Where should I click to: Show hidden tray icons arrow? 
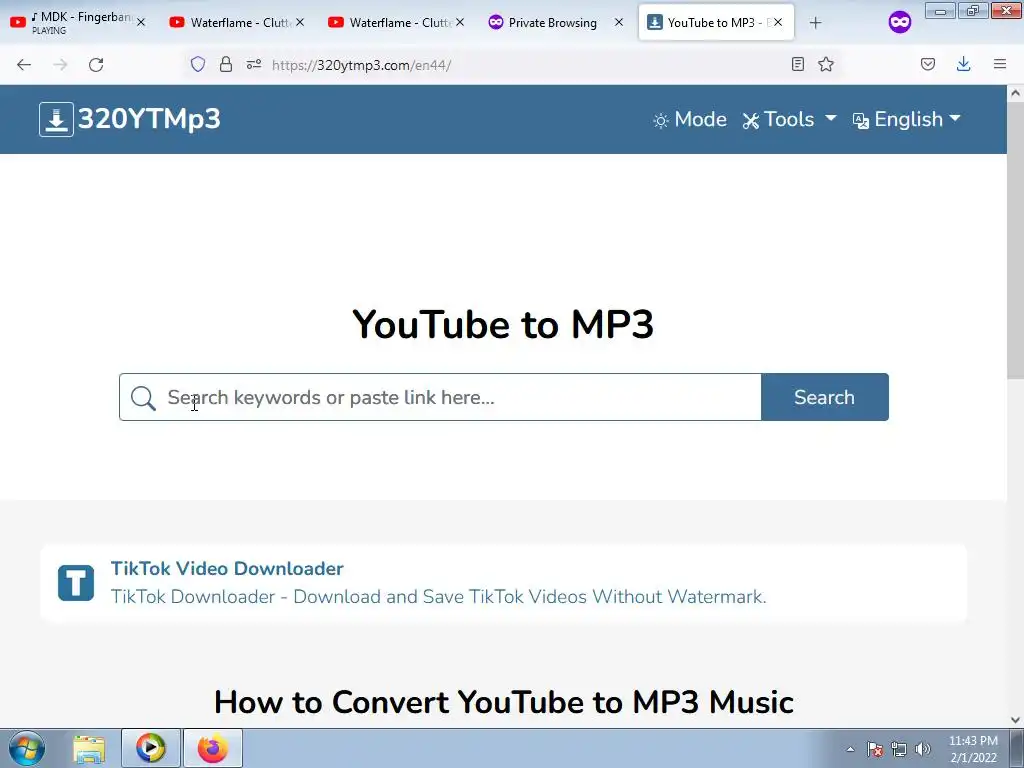coord(850,749)
